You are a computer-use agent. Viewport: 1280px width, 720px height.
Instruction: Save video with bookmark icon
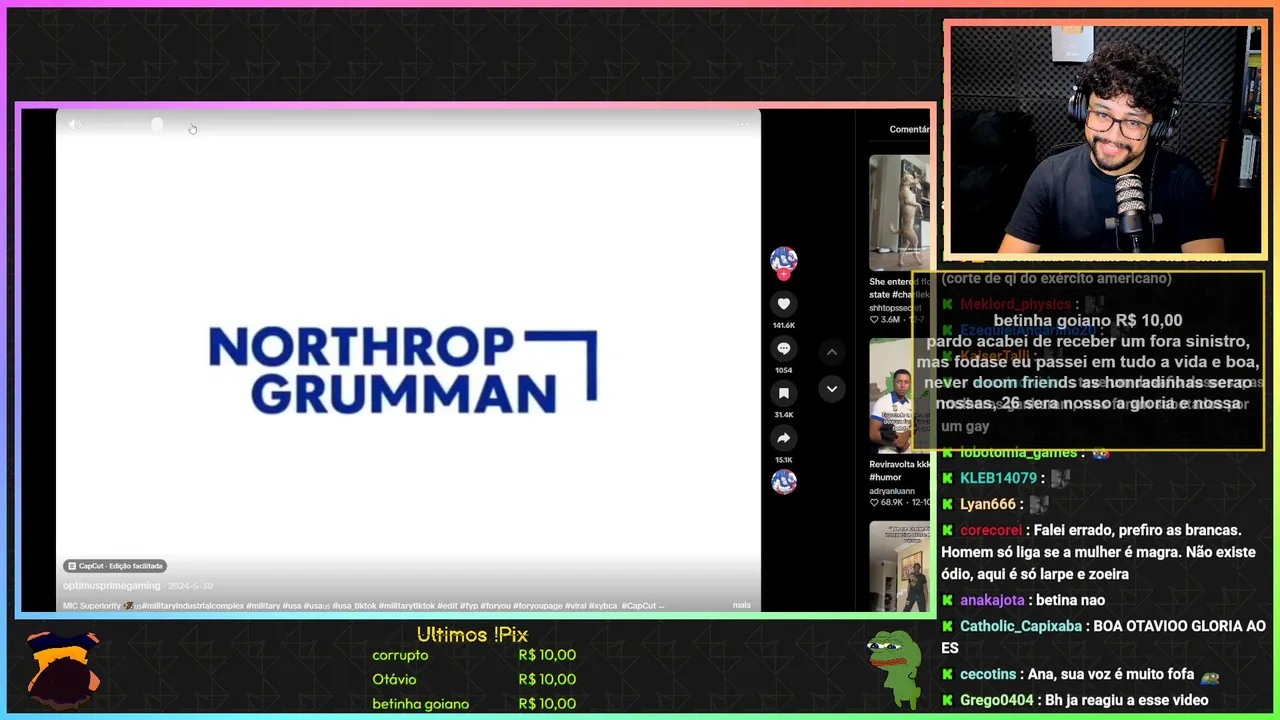click(x=784, y=393)
